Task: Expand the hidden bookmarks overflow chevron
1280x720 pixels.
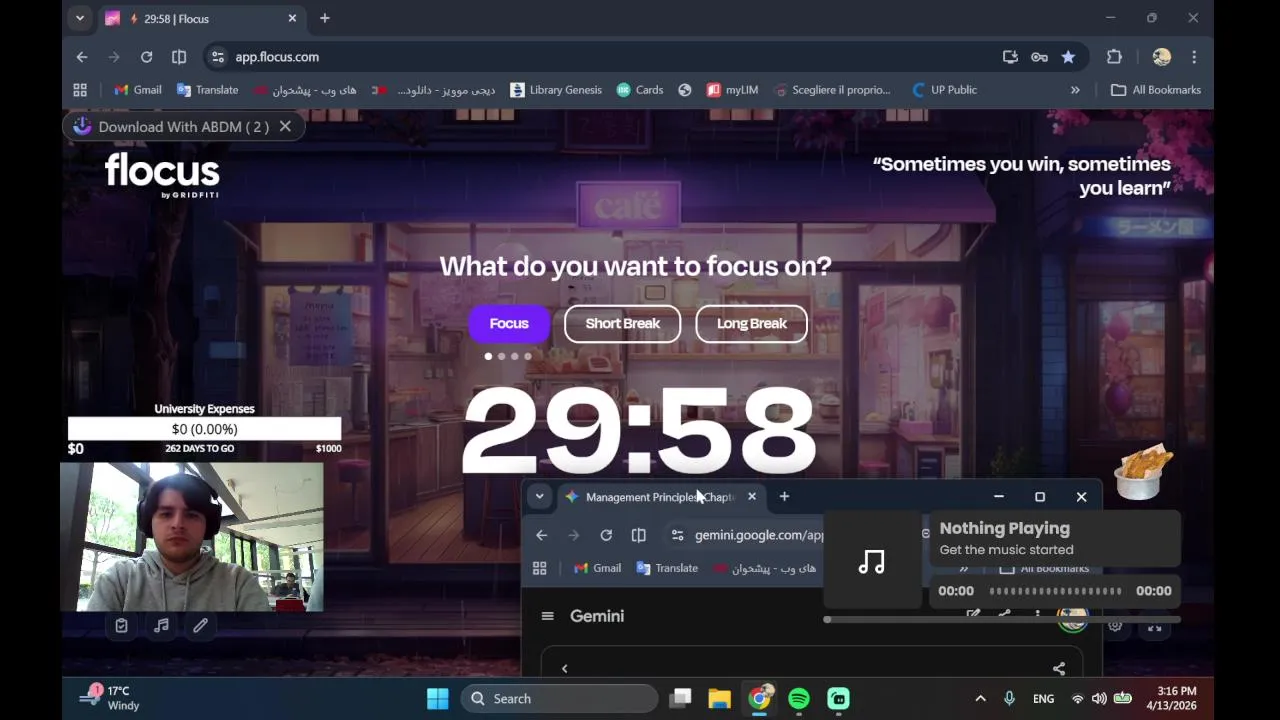Action: pos(1075,90)
